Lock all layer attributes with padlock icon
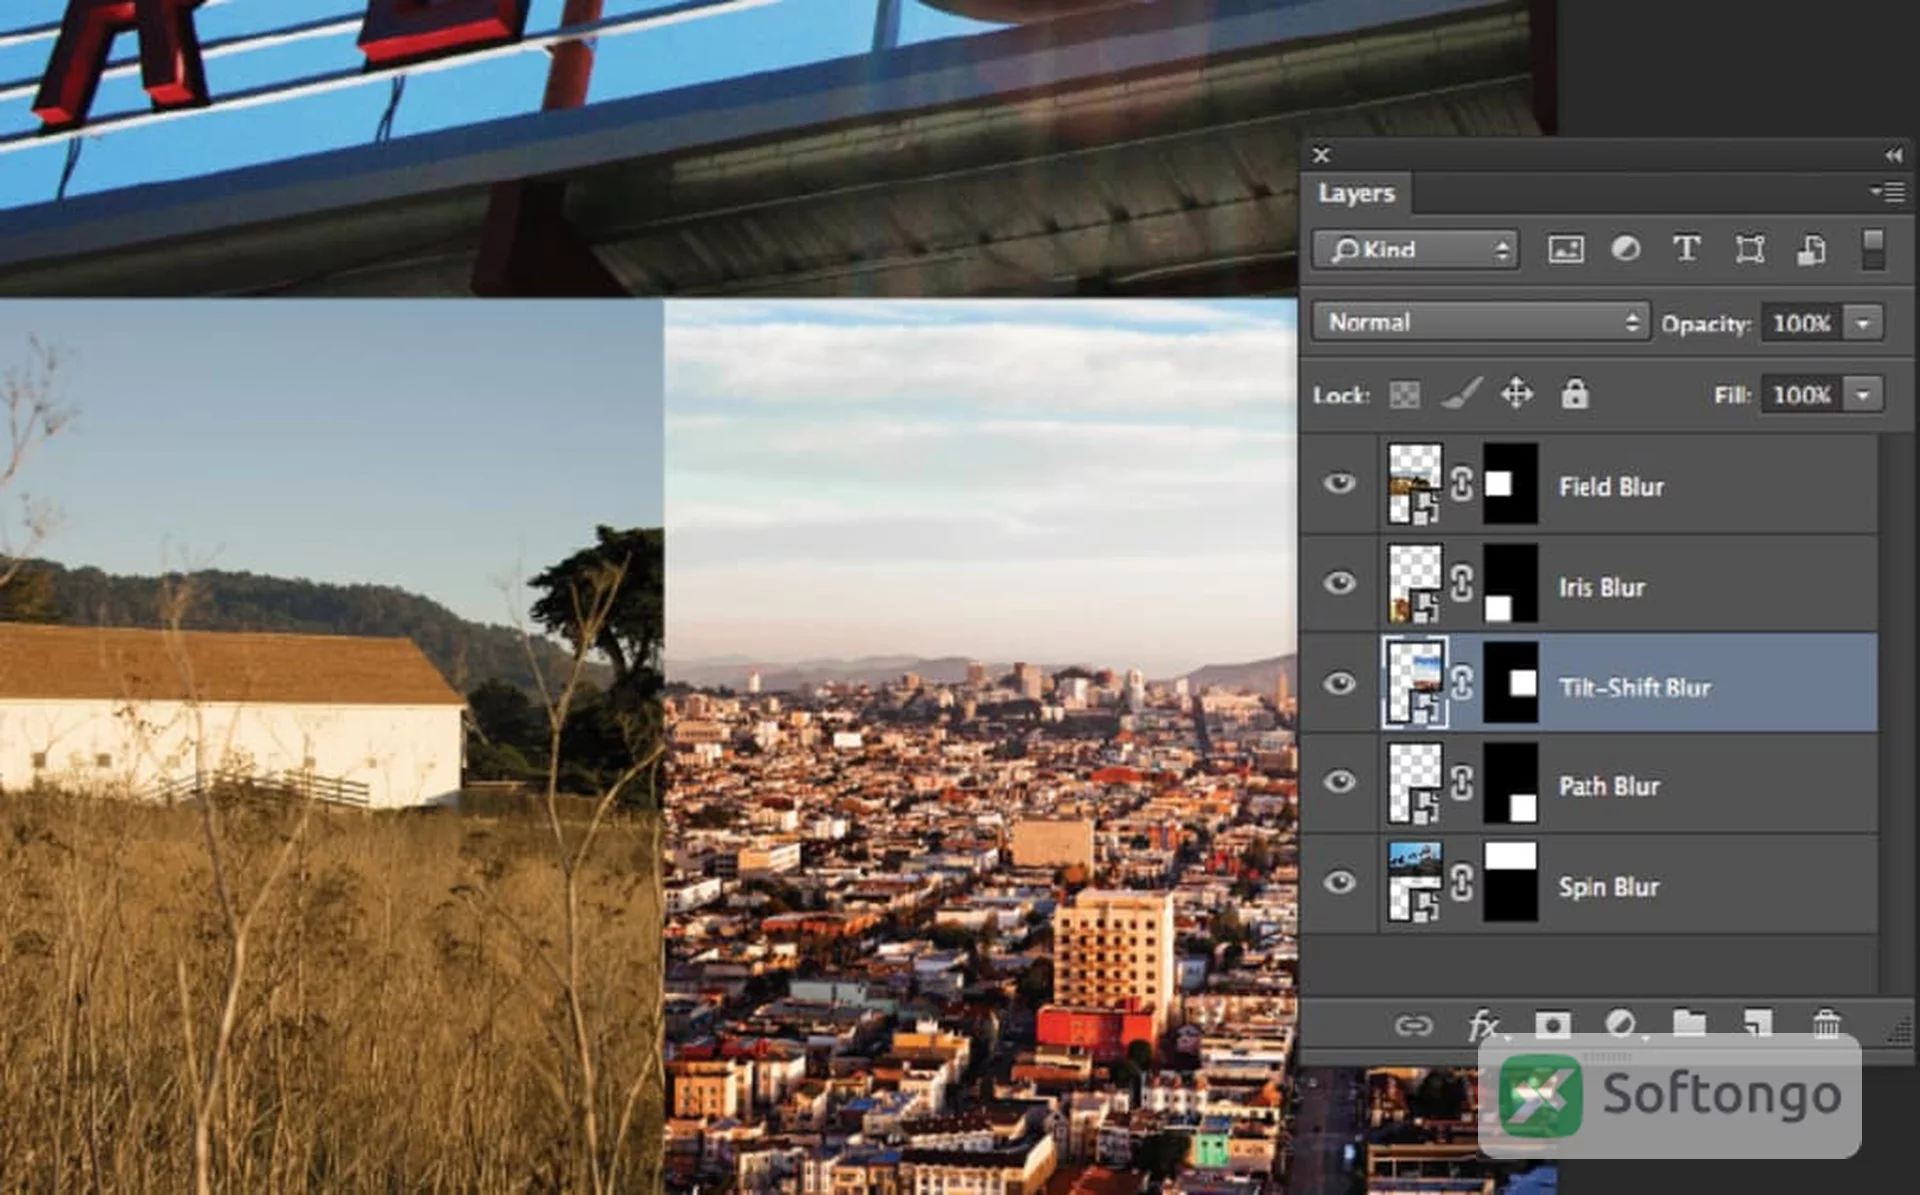1920x1195 pixels. point(1574,394)
